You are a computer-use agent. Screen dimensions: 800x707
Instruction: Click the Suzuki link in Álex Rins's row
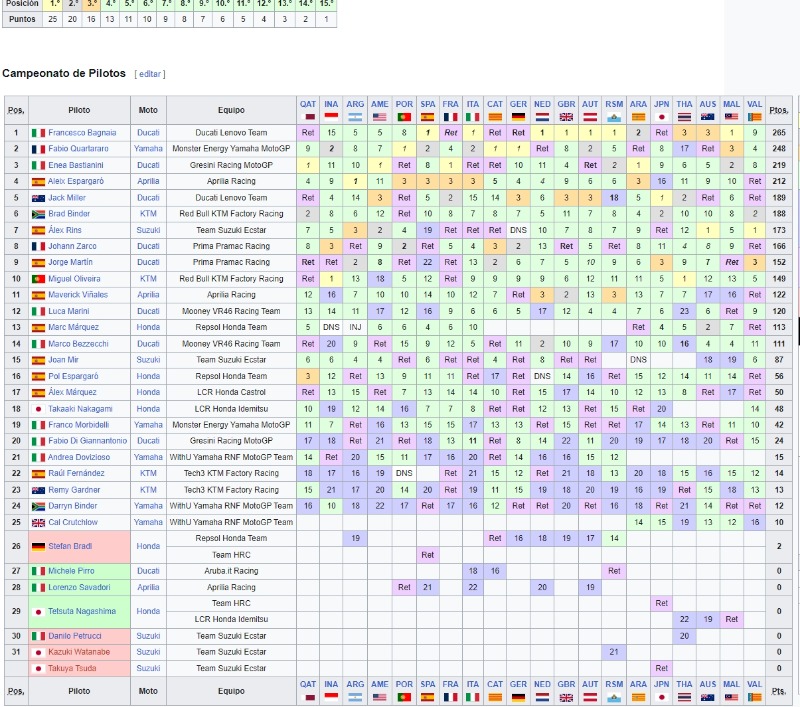148,230
